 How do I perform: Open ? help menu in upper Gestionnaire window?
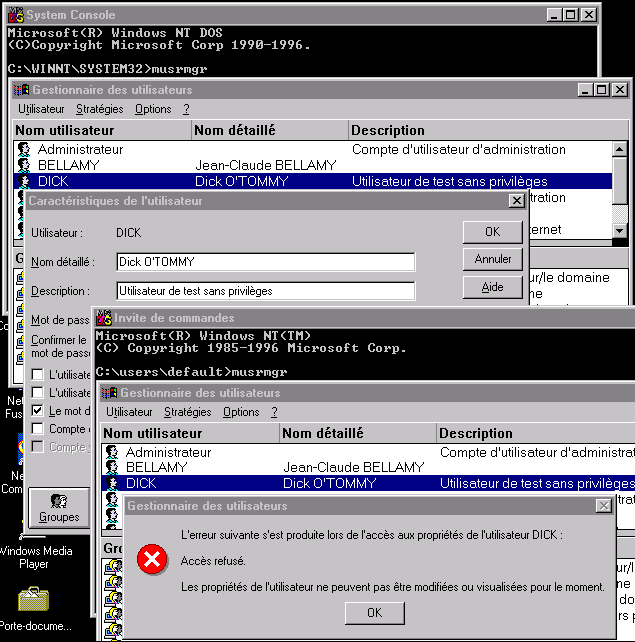click(186, 109)
